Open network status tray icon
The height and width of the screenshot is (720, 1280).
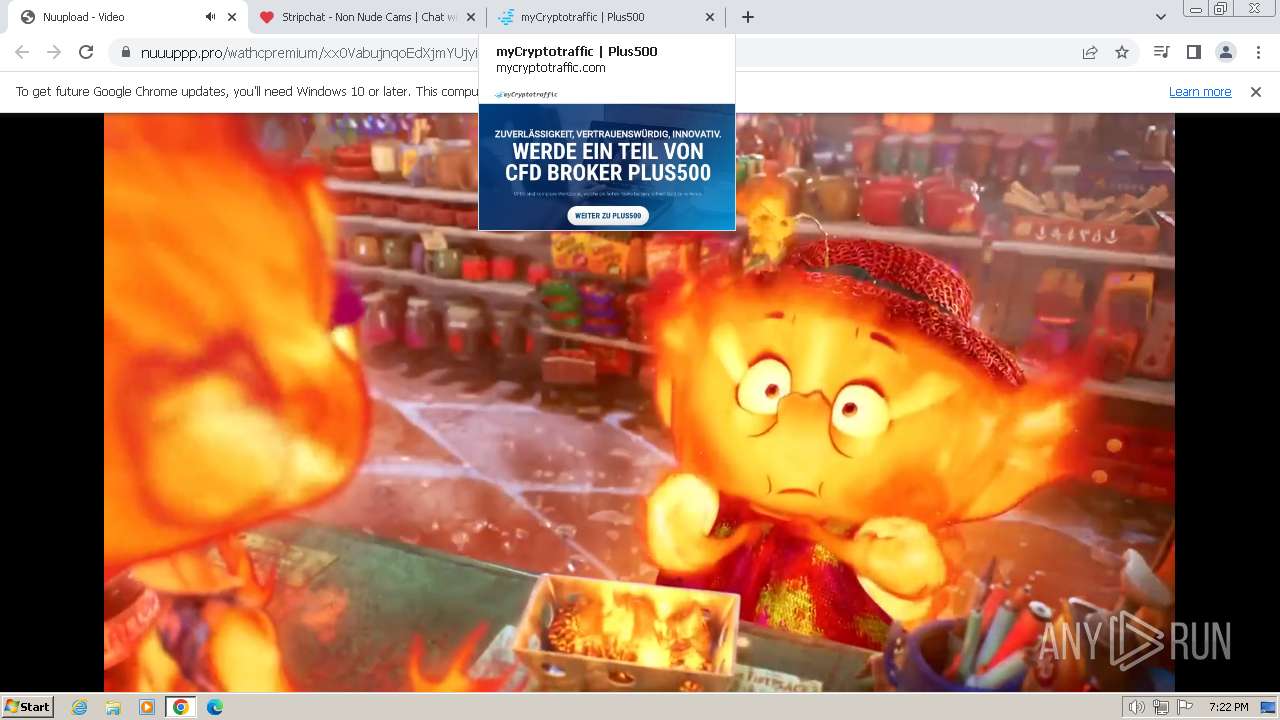[x=1161, y=707]
